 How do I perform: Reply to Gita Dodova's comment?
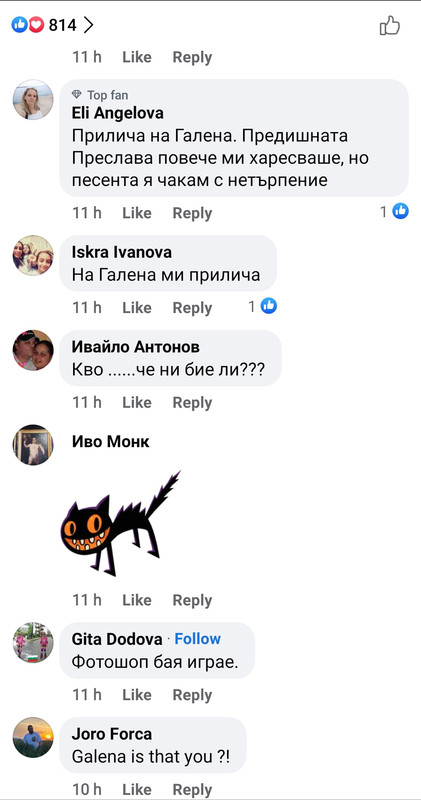[x=192, y=695]
